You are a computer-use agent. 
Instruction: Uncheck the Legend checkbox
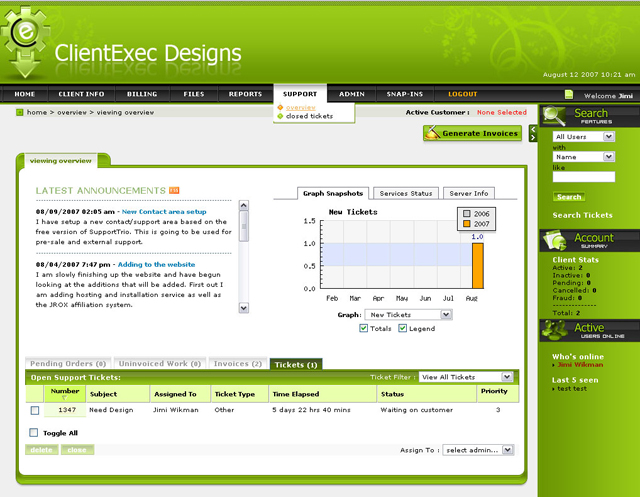point(402,328)
